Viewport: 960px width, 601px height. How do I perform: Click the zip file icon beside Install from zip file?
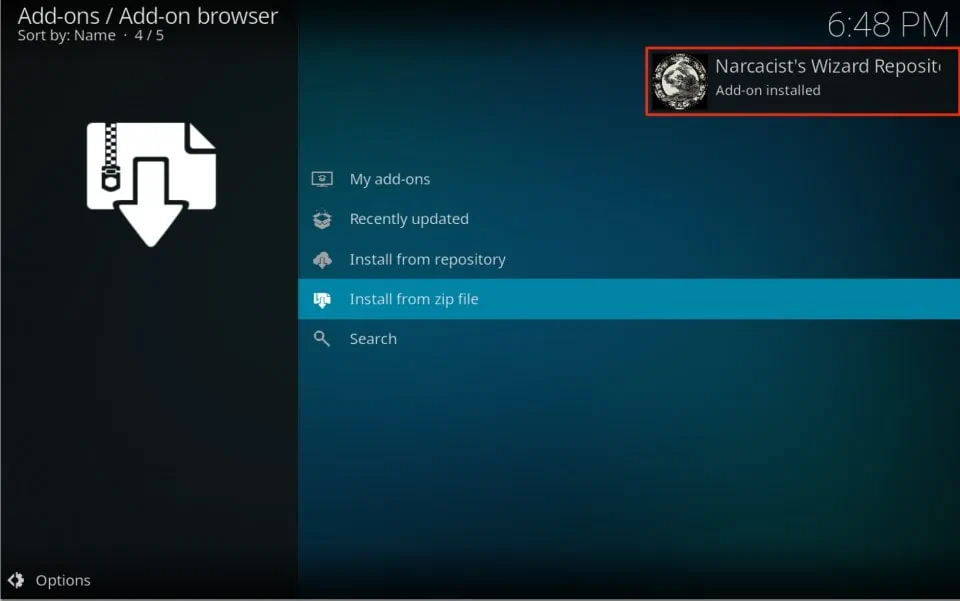(322, 298)
